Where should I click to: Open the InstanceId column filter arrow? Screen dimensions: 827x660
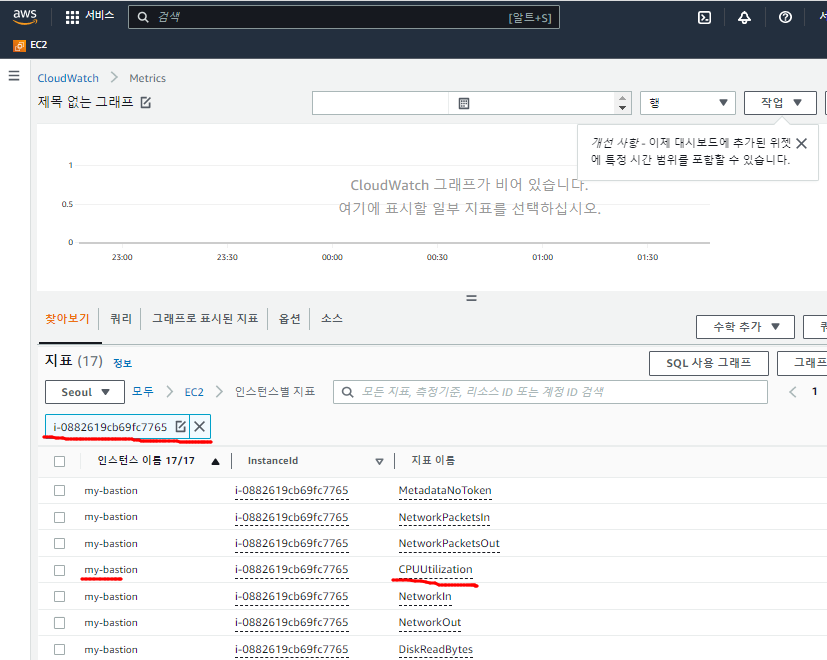coord(379,462)
